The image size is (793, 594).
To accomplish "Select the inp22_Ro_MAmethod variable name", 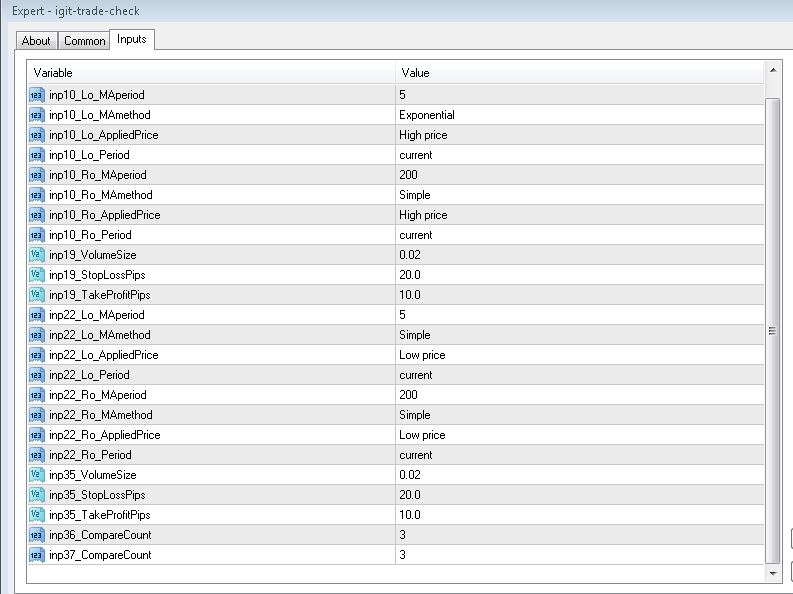I will coord(101,415).
